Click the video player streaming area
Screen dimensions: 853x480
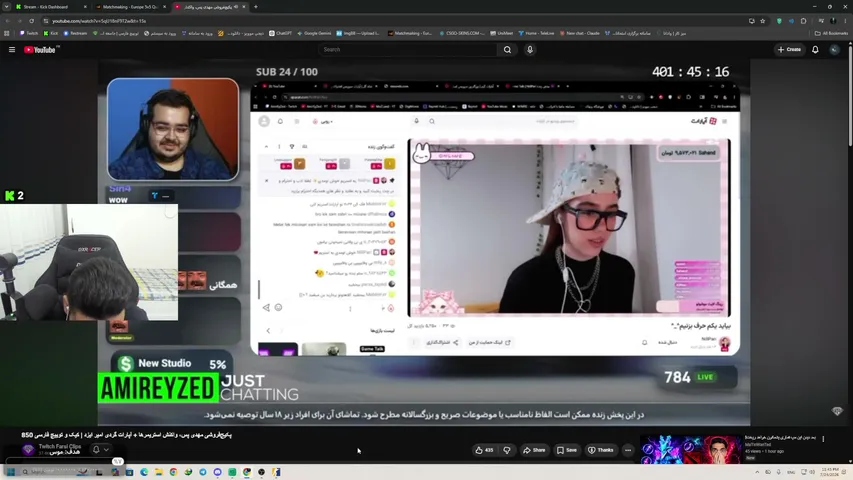424,242
